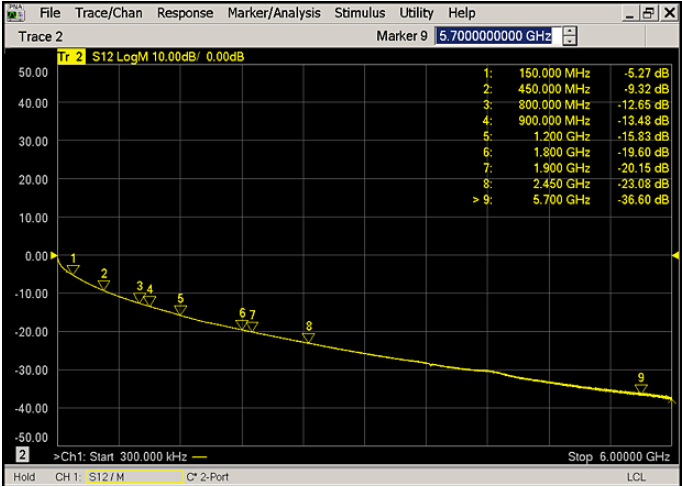Decrease Marker 9 frequency with down arrow
This screenshot has width=682, height=487.
tap(569, 40)
